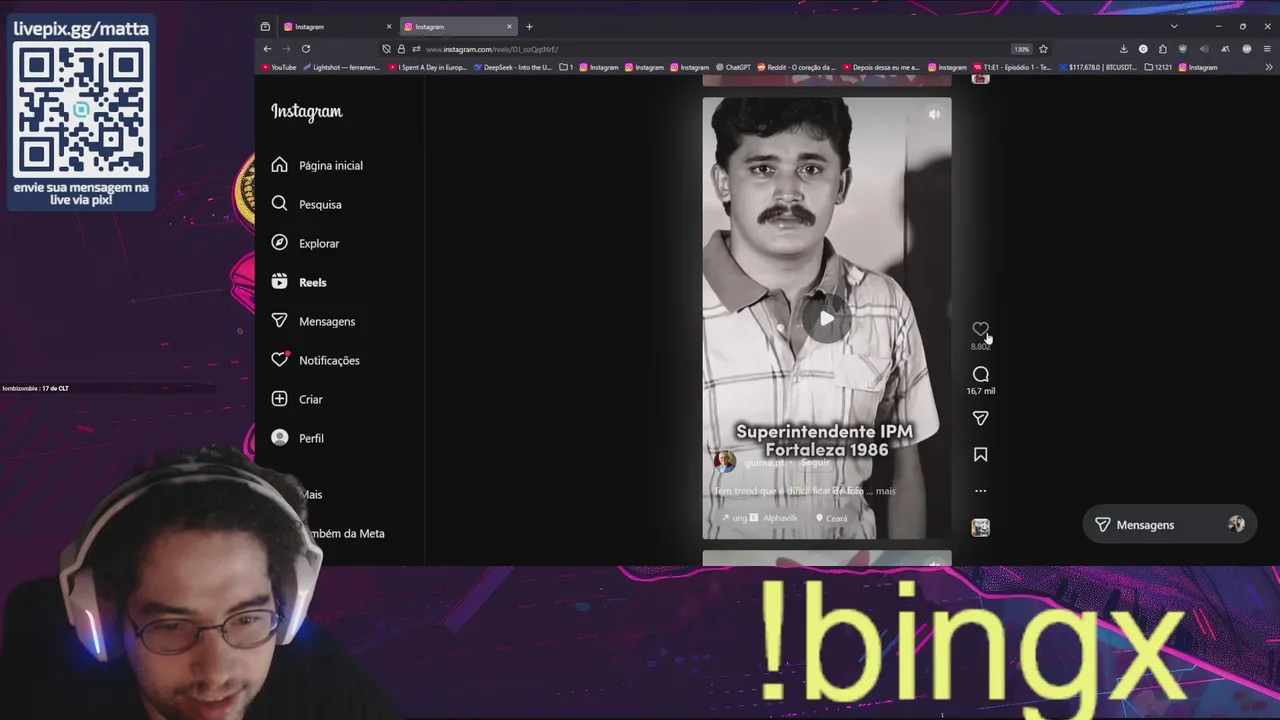Click the Instagram logo in sidebar
This screenshot has height=720, width=1280.
306,112
